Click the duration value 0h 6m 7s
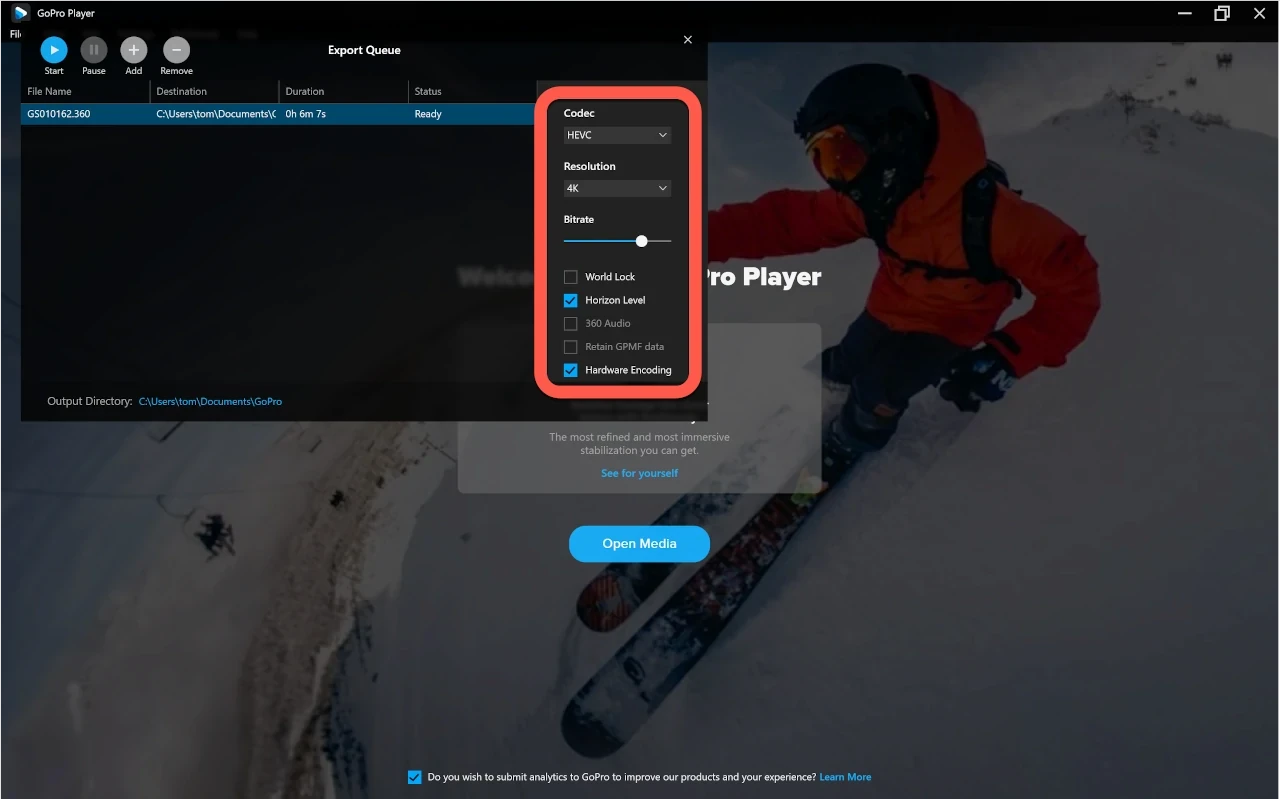1280x799 pixels. (305, 114)
